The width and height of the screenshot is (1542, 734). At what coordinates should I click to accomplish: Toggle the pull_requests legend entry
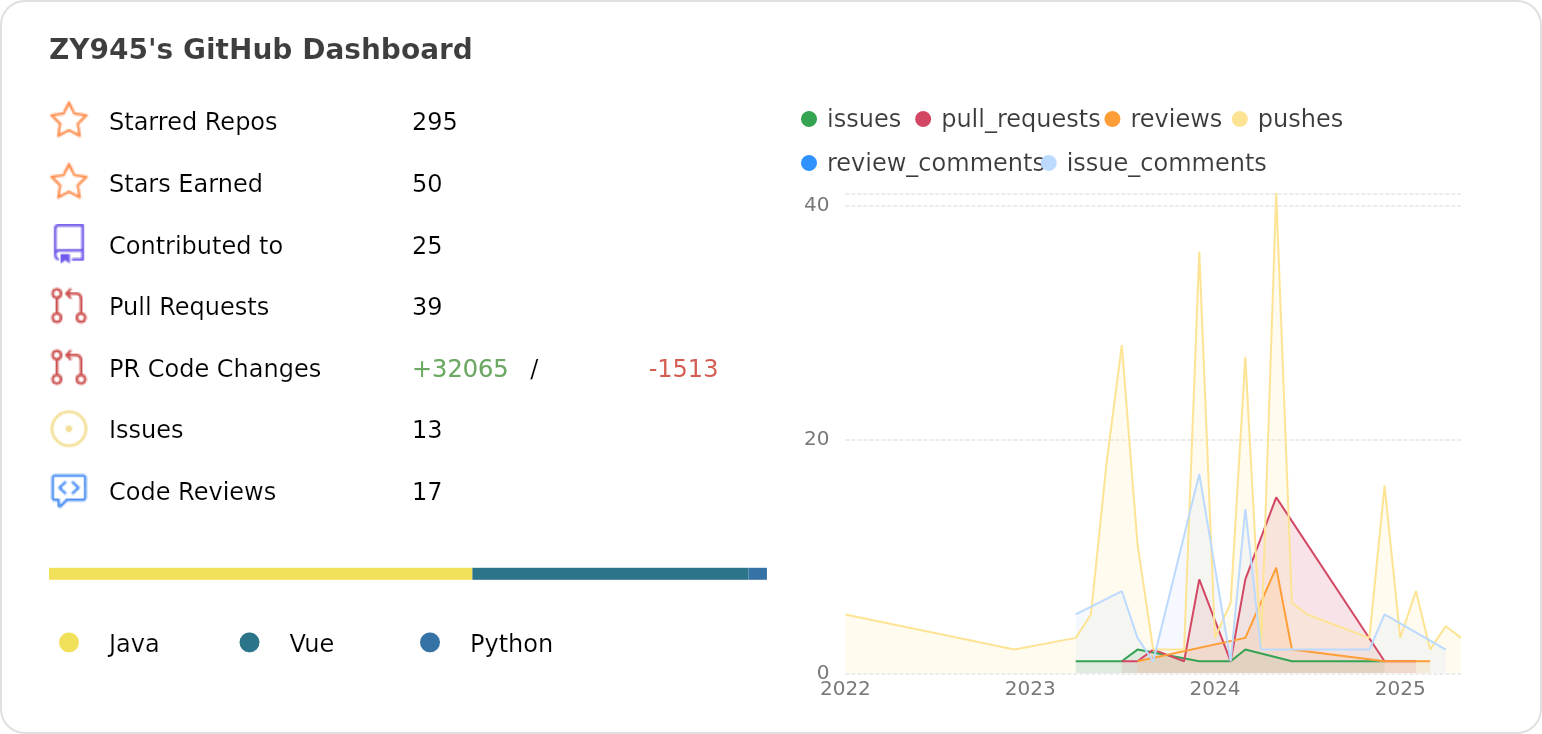point(1007,119)
